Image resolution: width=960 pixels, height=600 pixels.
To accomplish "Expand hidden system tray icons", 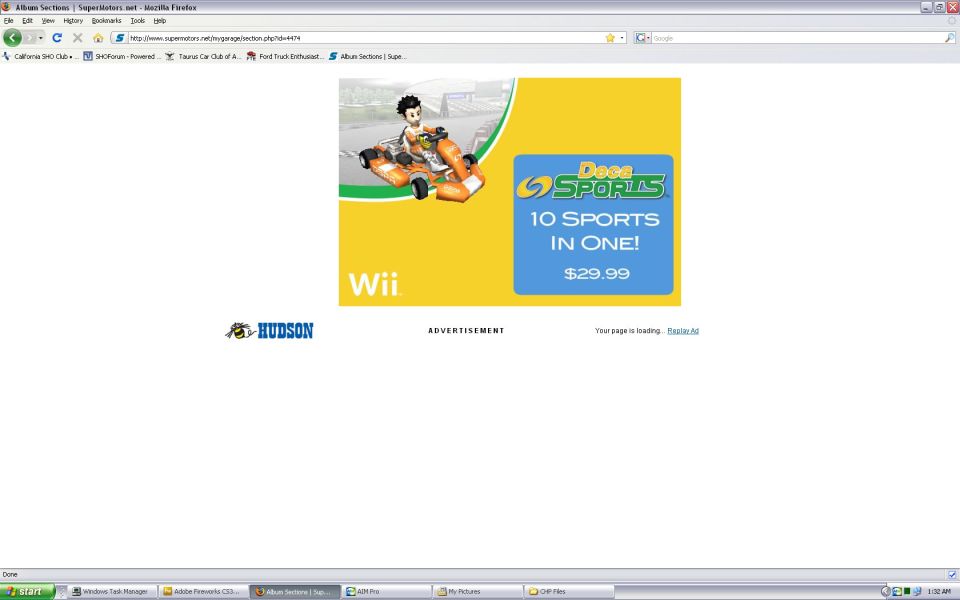I will click(885, 591).
